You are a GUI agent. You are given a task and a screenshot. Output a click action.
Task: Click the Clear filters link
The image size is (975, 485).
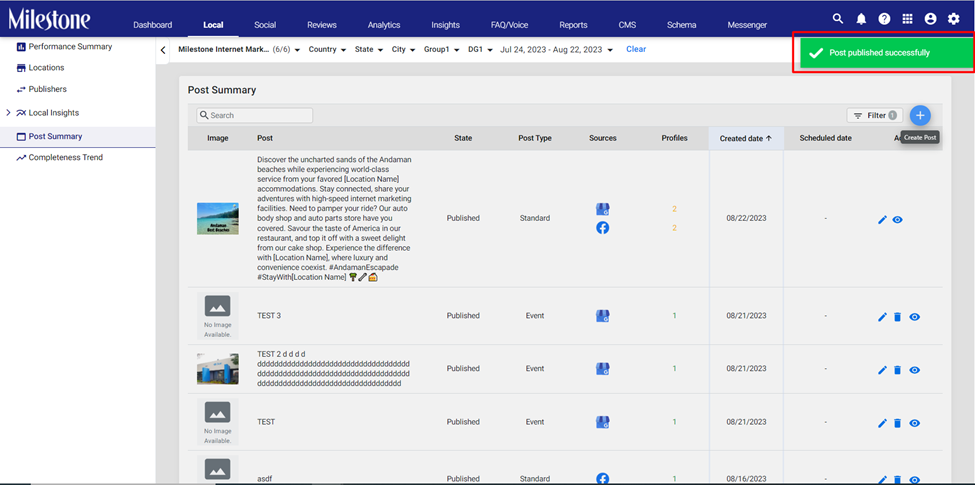[636, 49]
